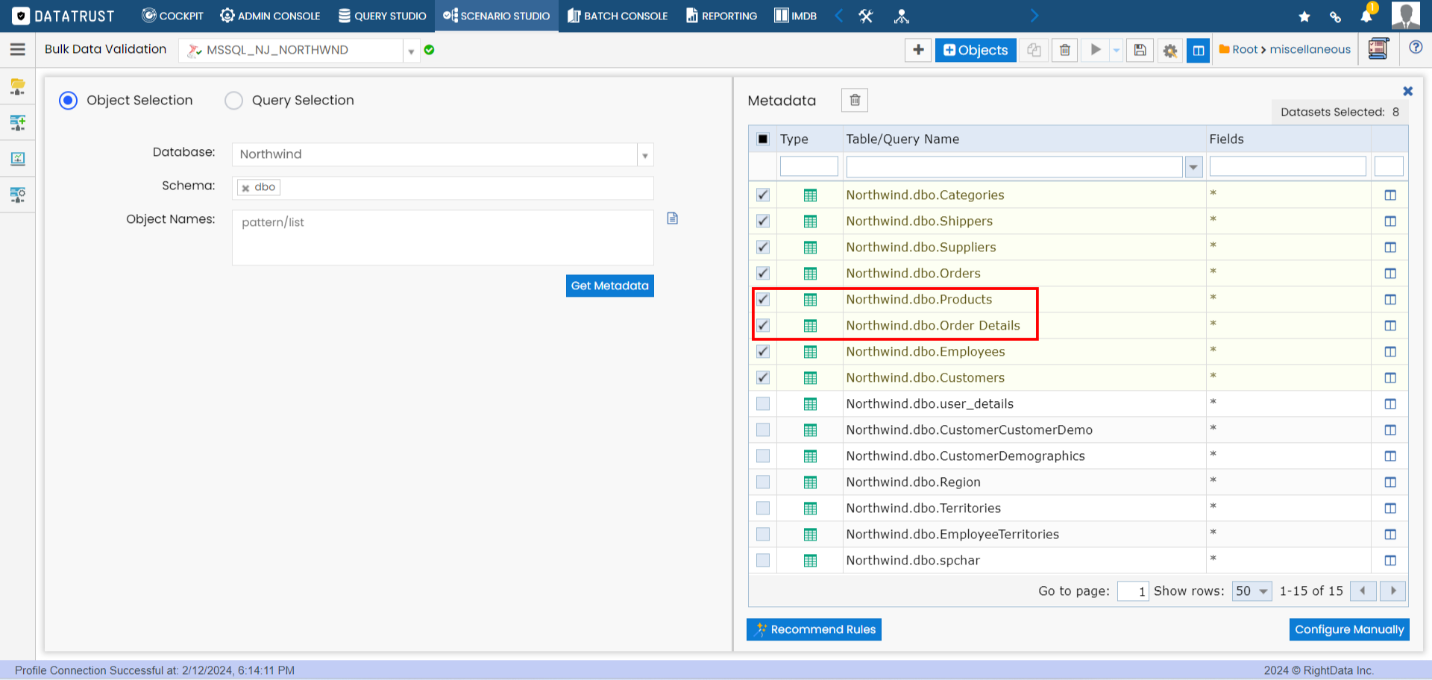Click the plus add icon in toolbar
The image size is (1432, 680).
click(917, 50)
